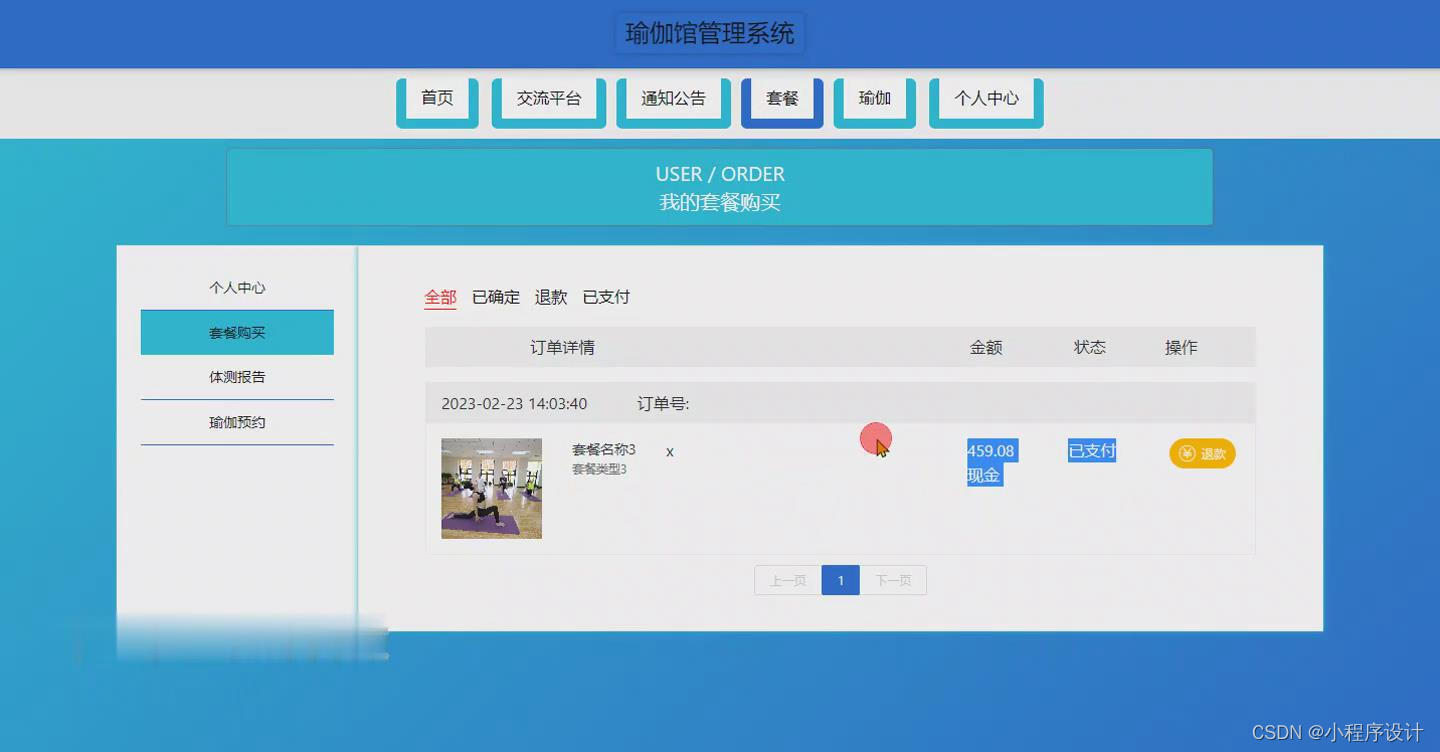
Task: Go to the 交流平台 section
Action: coord(548,98)
